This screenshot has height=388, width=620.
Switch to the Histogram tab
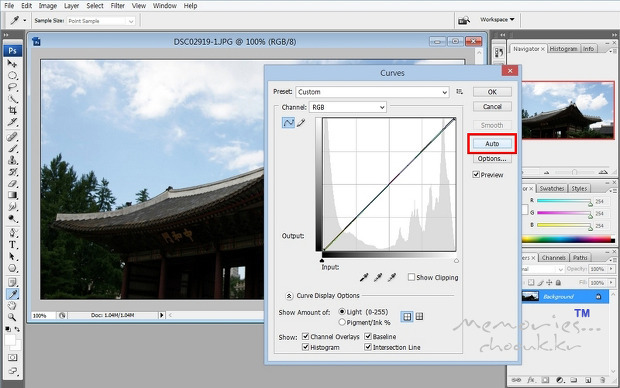click(563, 49)
